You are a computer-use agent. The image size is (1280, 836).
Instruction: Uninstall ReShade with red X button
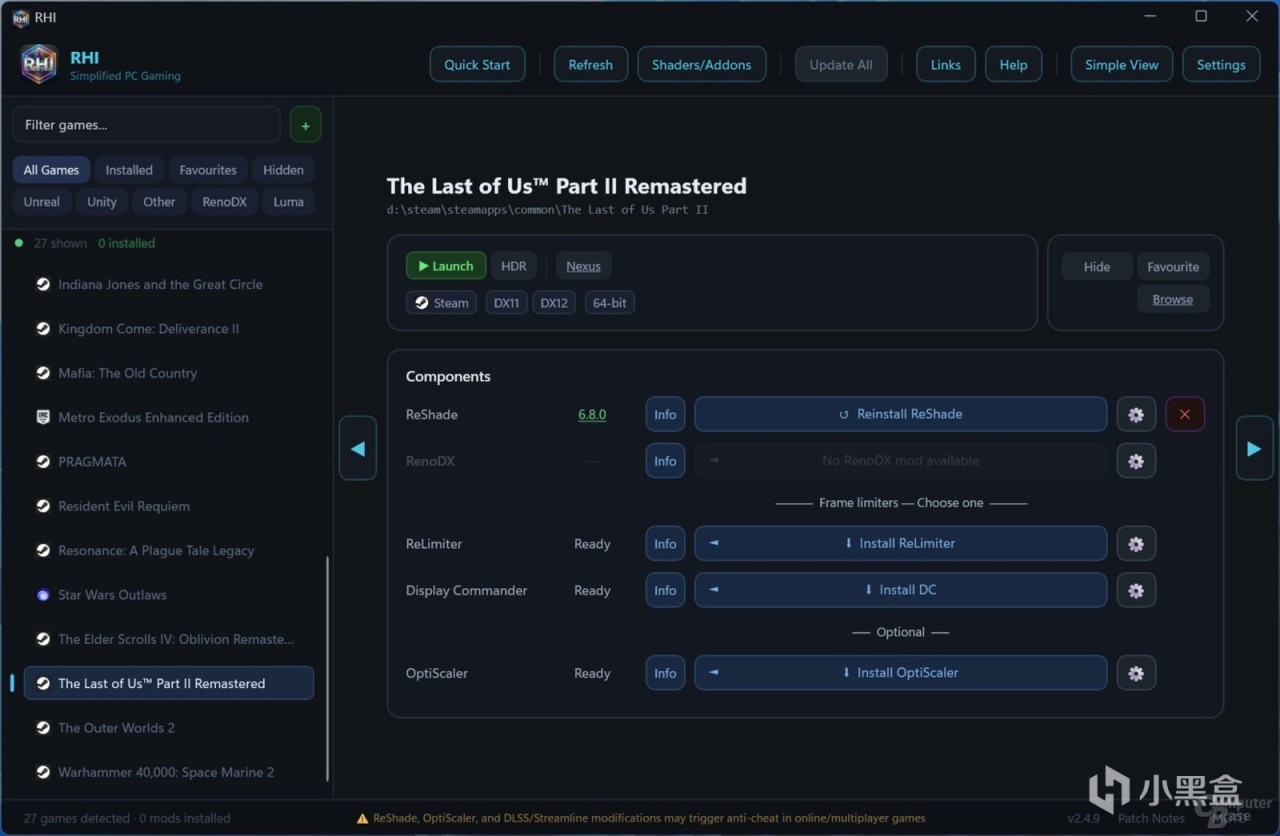pyautogui.click(x=1185, y=414)
